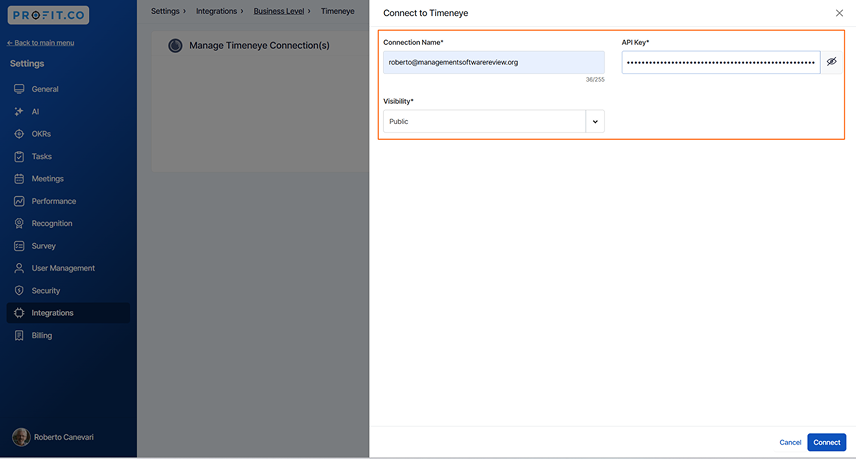Go to OKRs settings
This screenshot has height=459, width=856.
68,134
